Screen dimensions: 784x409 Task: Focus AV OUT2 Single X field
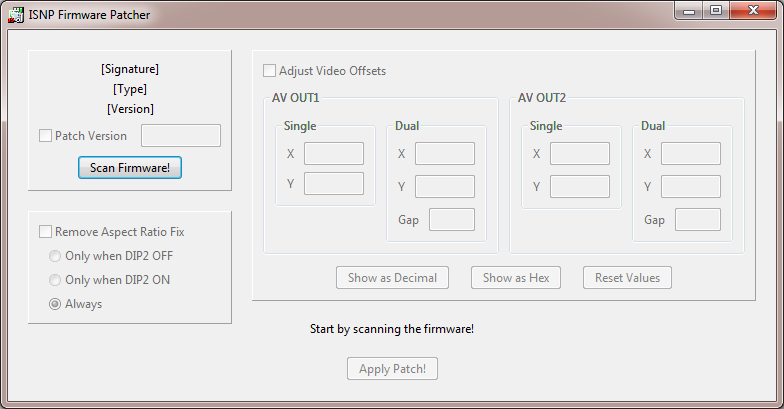pos(580,154)
